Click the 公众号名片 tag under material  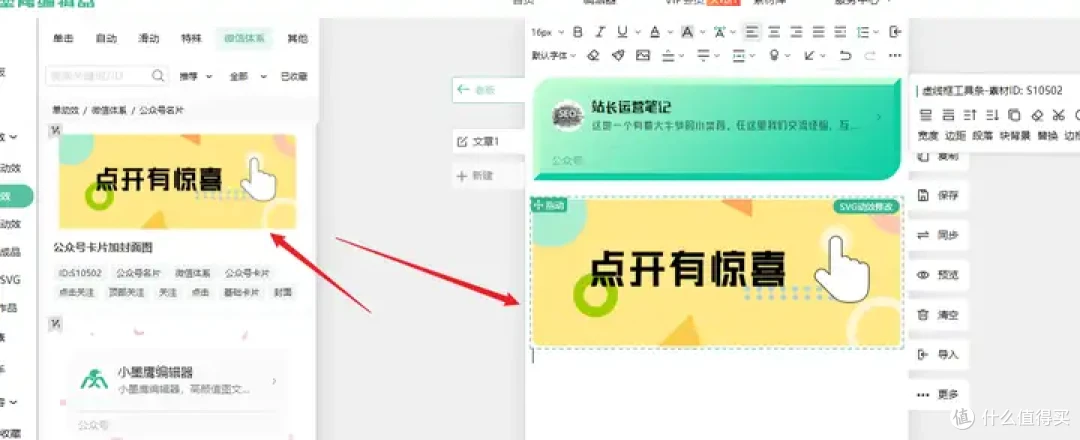[138, 273]
